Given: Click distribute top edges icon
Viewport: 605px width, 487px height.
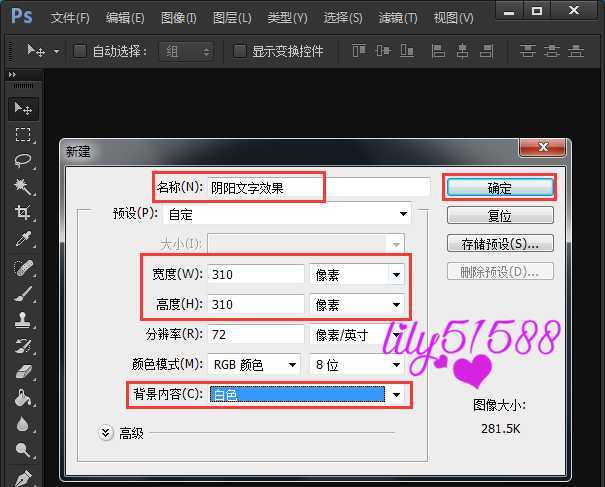Looking at the screenshot, I should [x=527, y=51].
